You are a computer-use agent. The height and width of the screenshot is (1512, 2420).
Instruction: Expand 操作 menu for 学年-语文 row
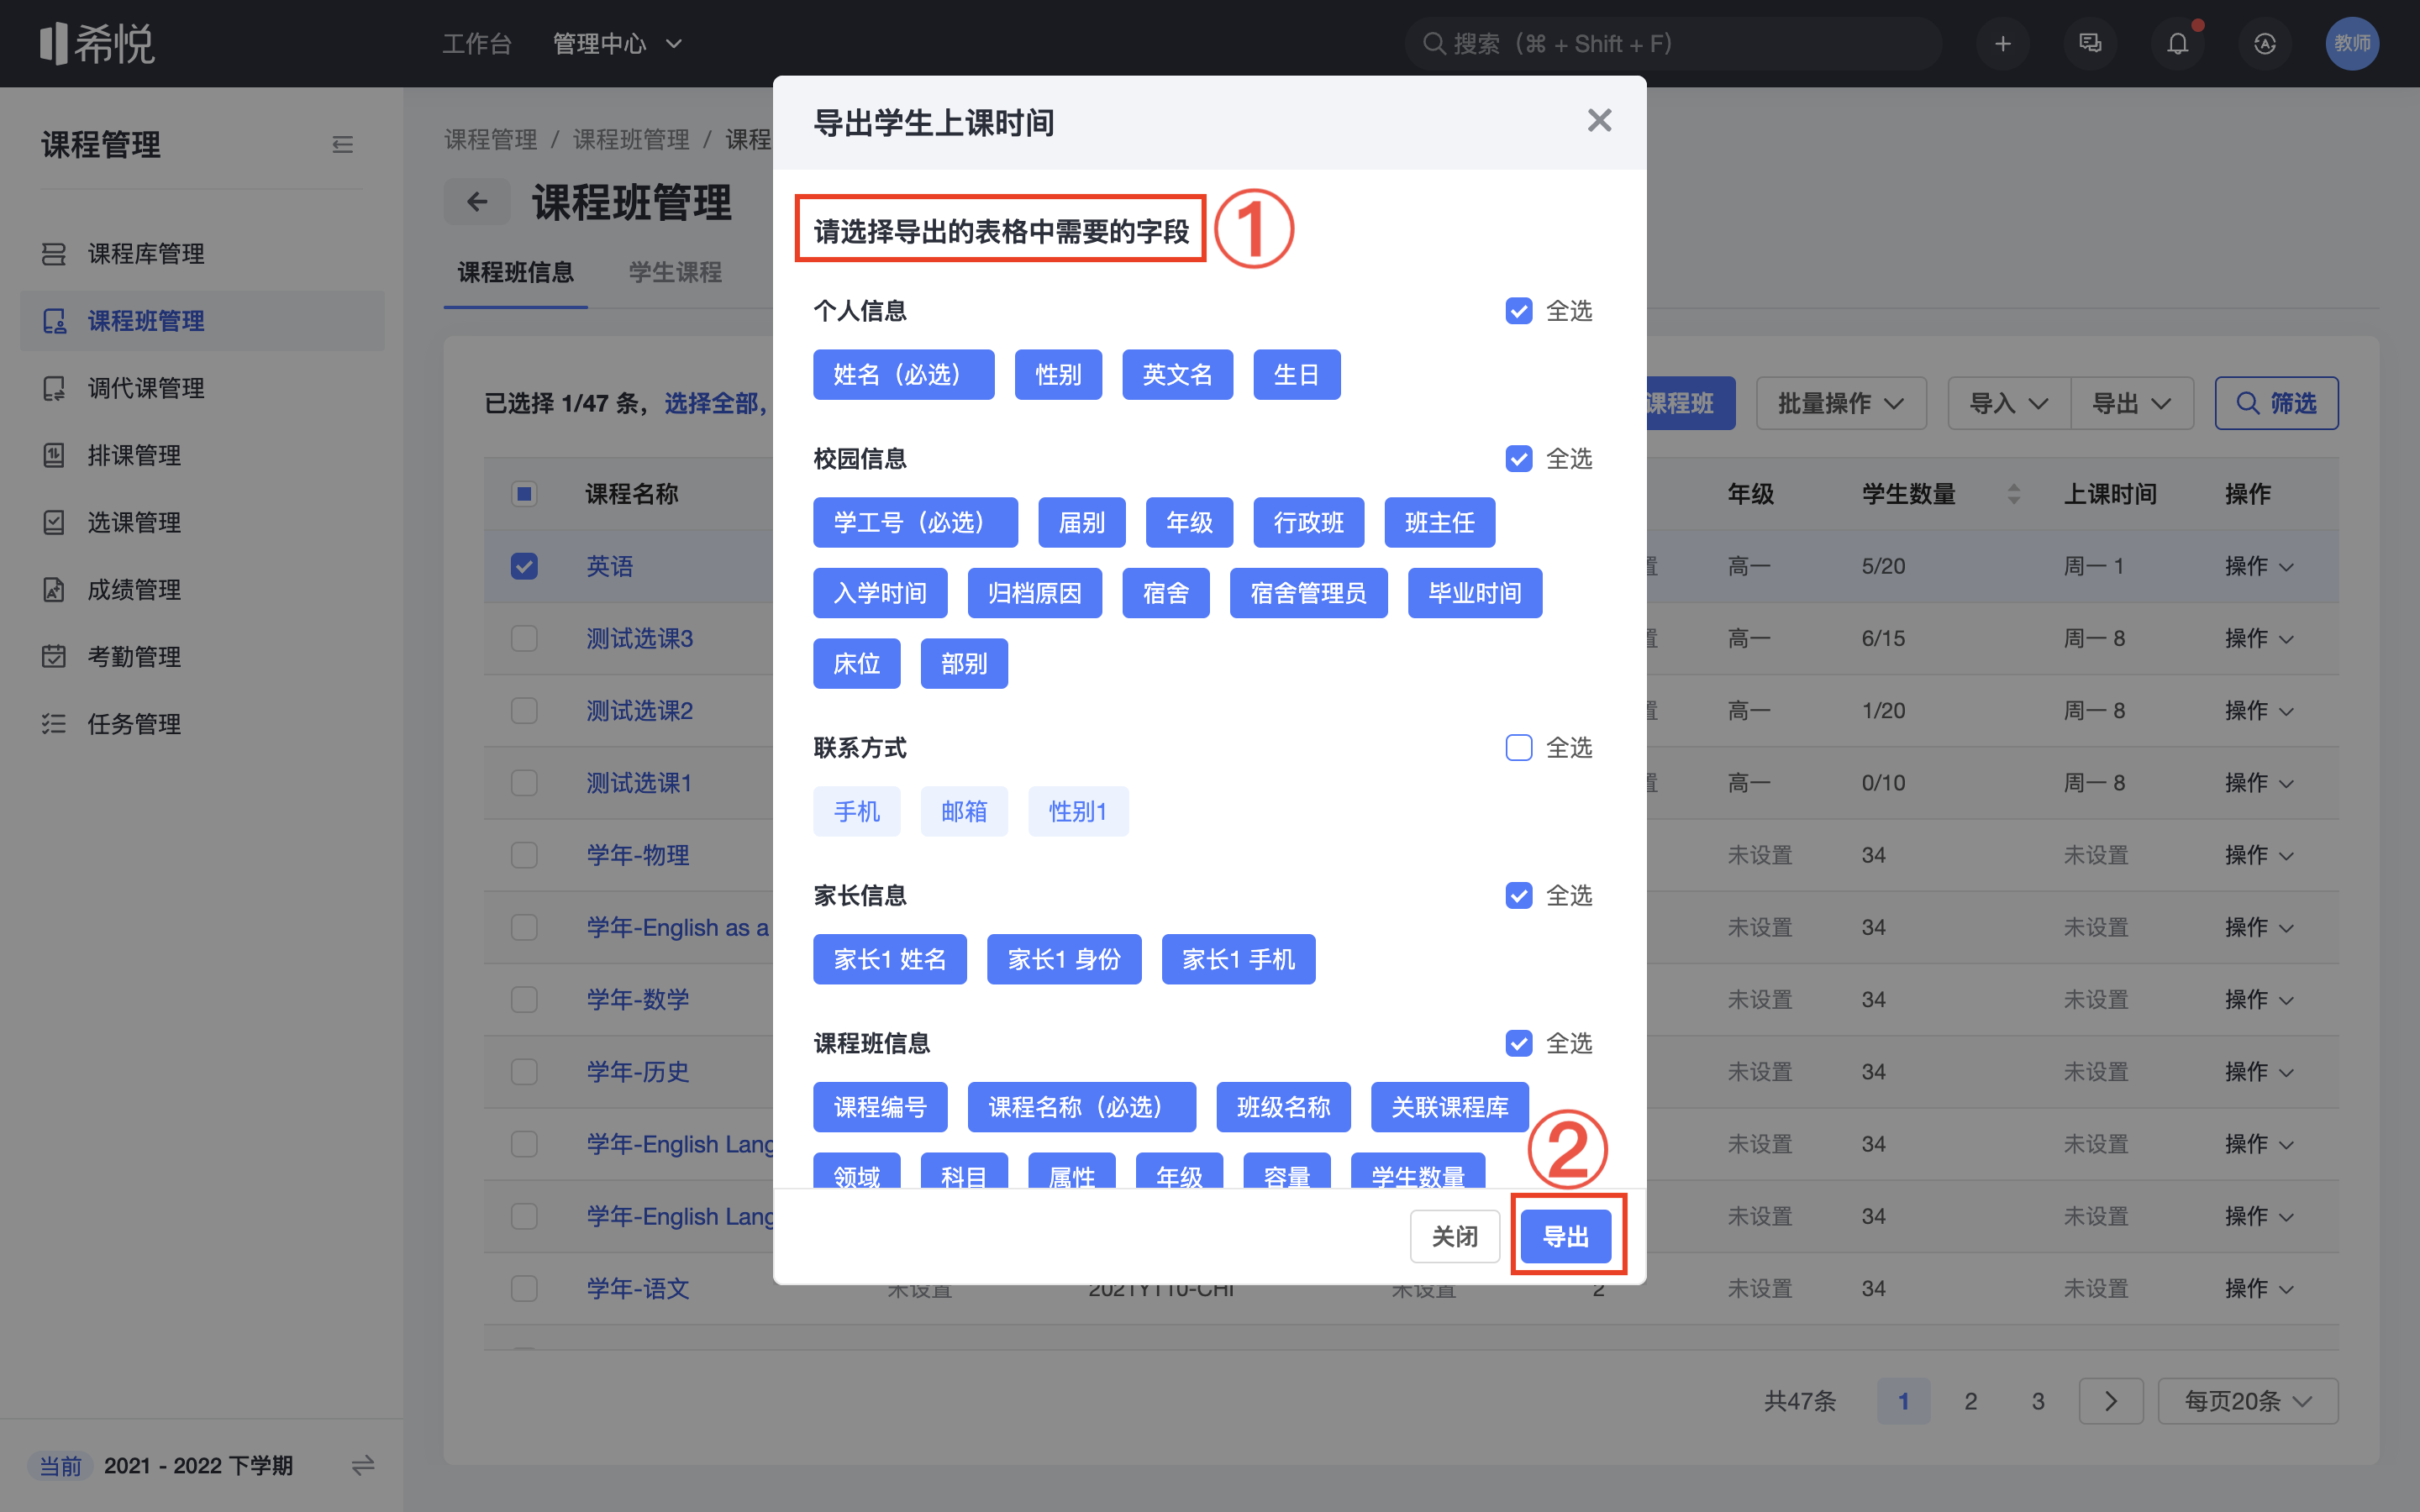(x=2259, y=1289)
